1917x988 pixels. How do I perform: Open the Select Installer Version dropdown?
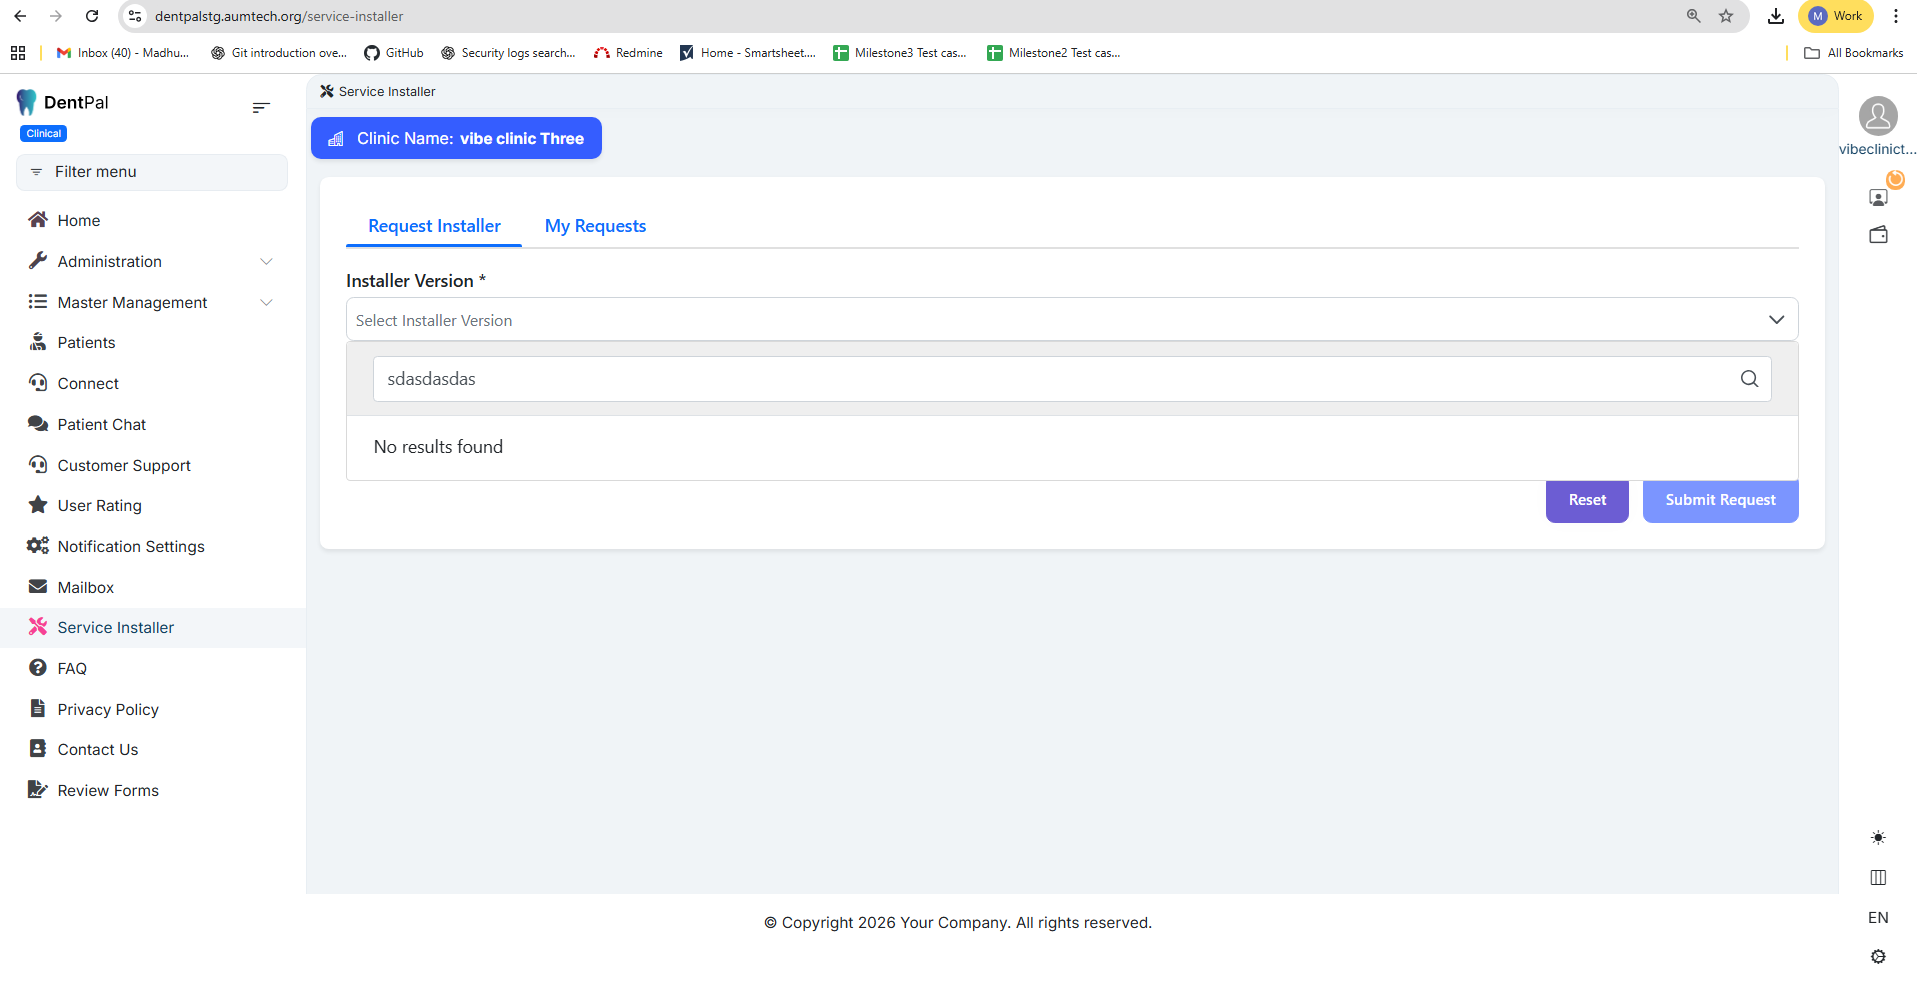[1071, 320]
